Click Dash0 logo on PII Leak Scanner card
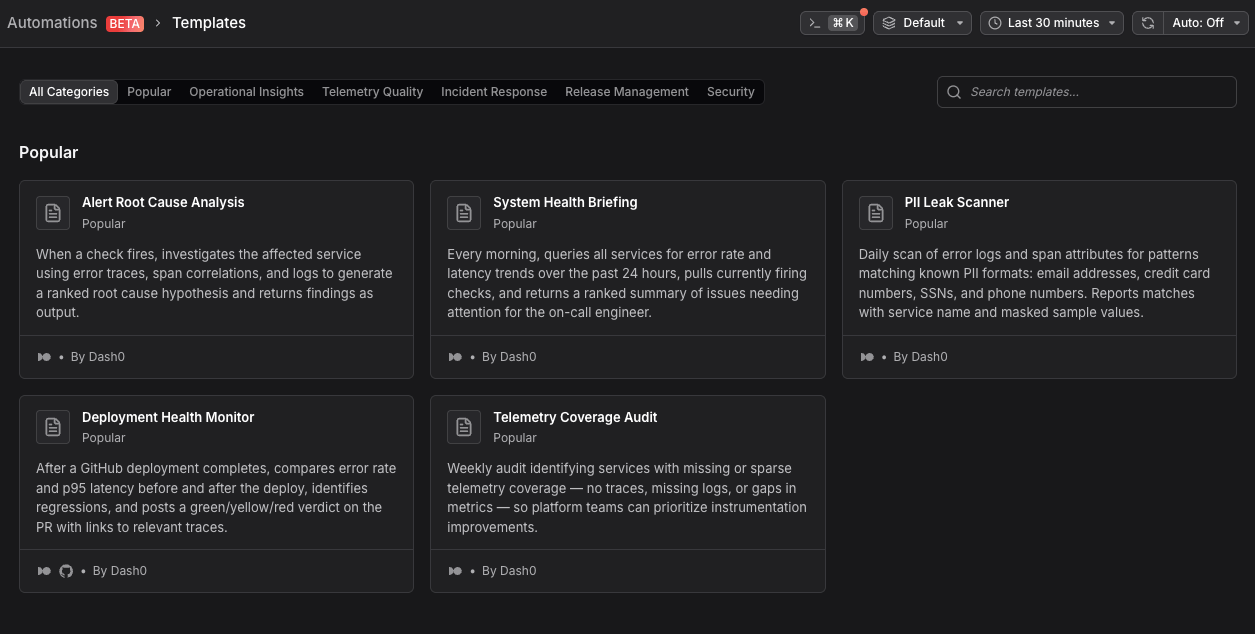 pos(867,357)
